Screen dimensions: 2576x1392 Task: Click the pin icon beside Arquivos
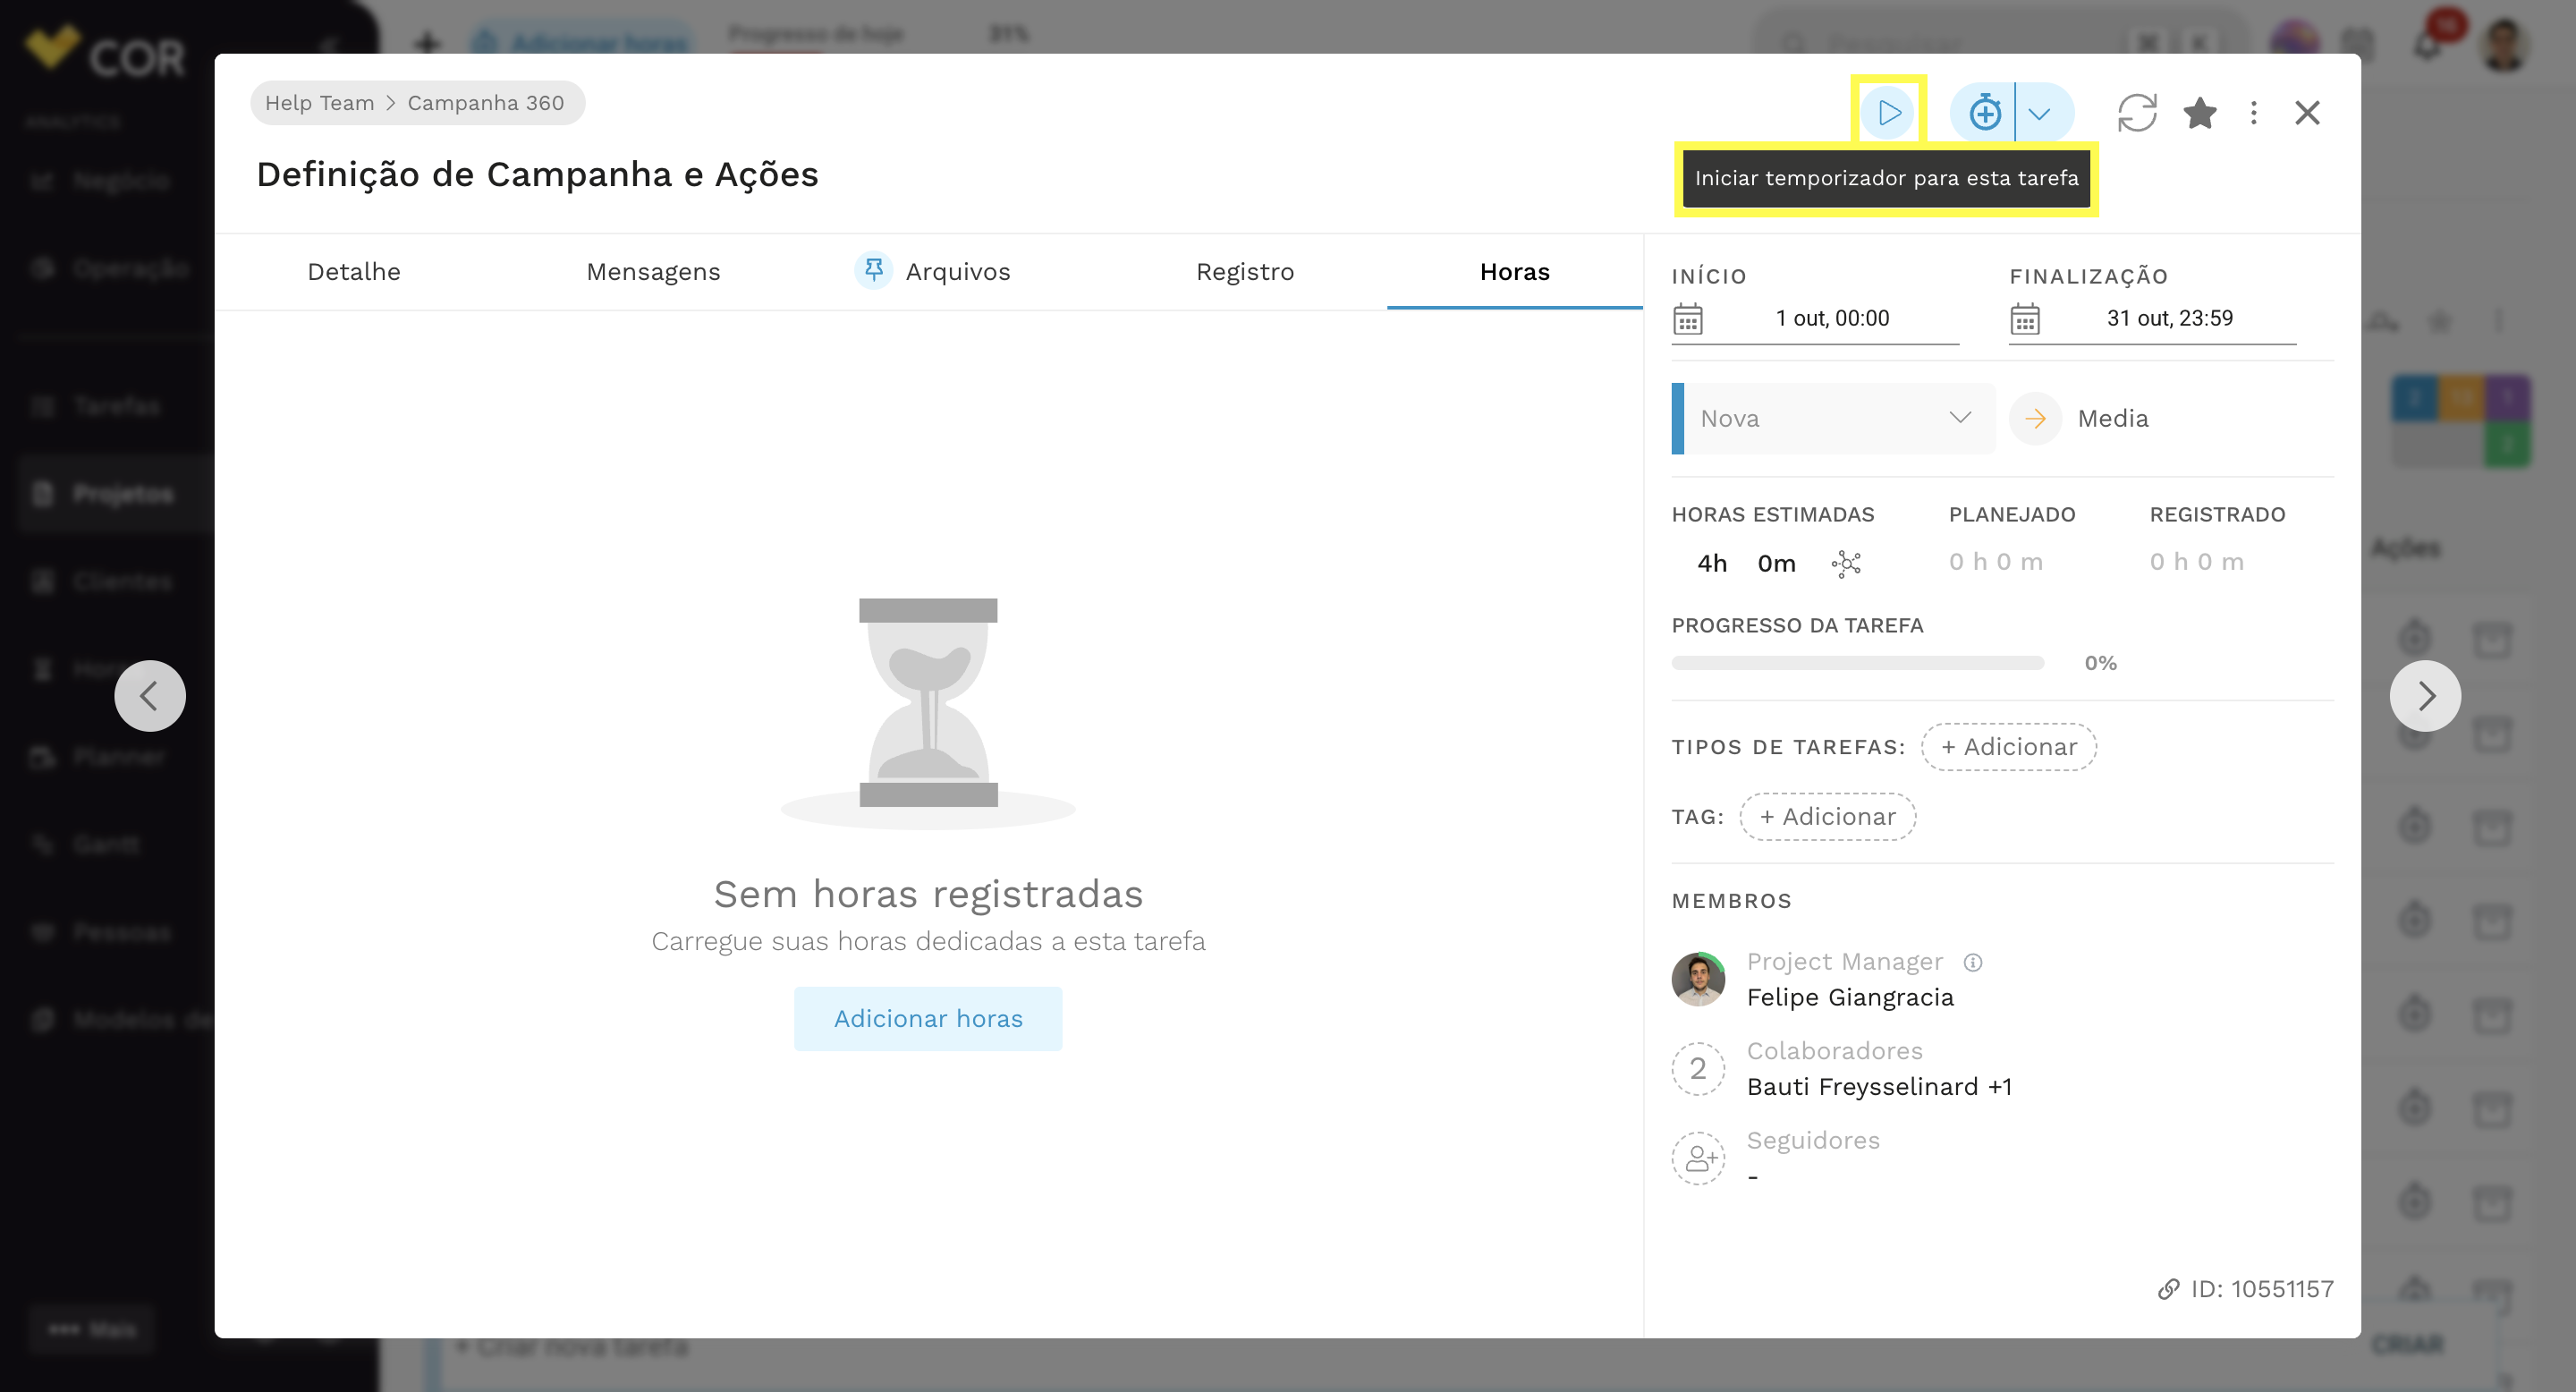click(873, 270)
